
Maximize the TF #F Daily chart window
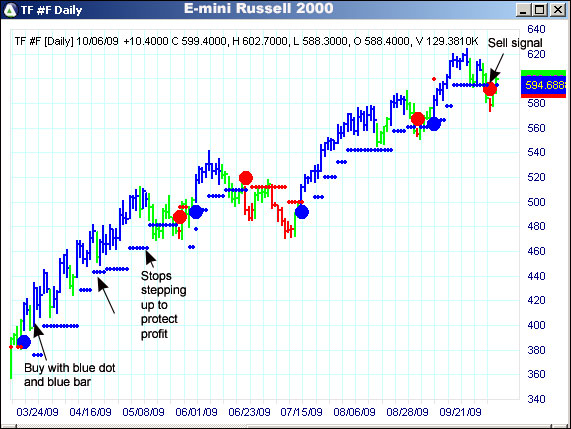pyautogui.click(x=539, y=10)
